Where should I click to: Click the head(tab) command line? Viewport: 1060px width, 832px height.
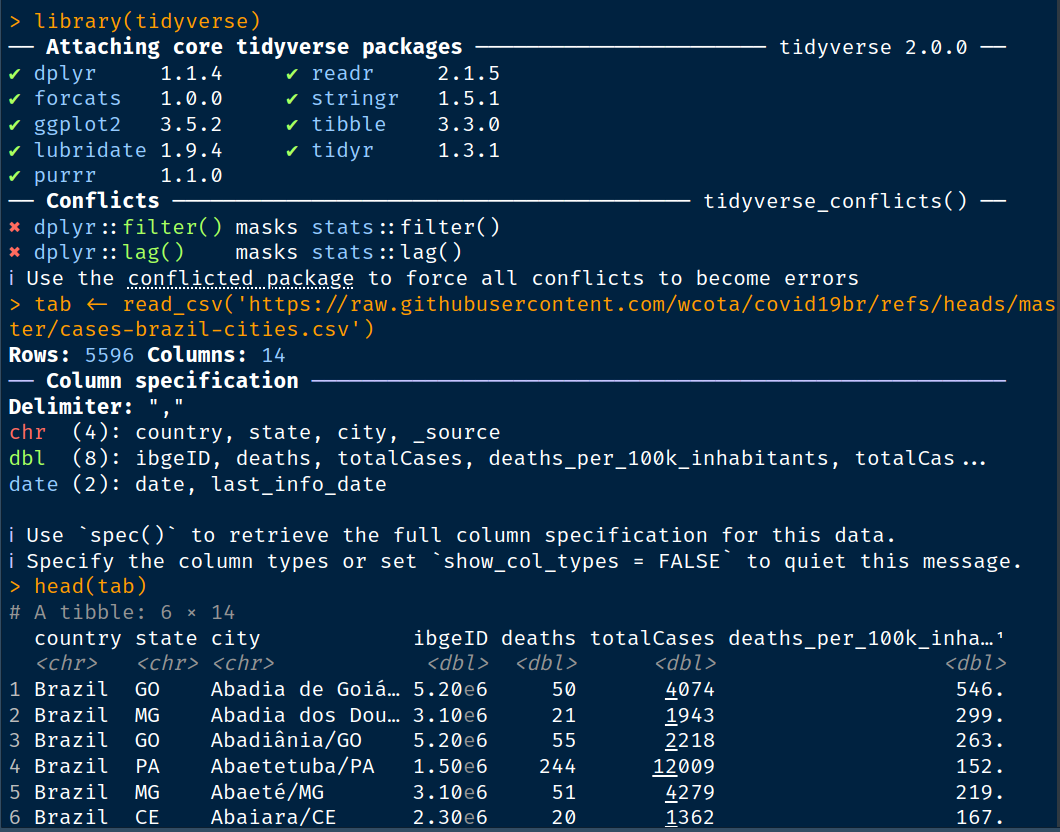(90, 586)
